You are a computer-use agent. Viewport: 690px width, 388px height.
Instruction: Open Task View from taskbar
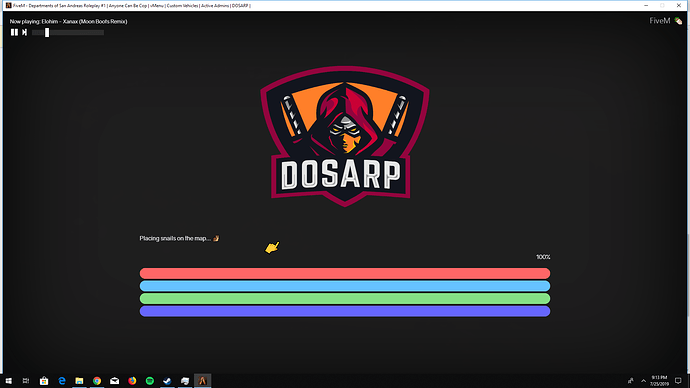[x=26, y=381]
